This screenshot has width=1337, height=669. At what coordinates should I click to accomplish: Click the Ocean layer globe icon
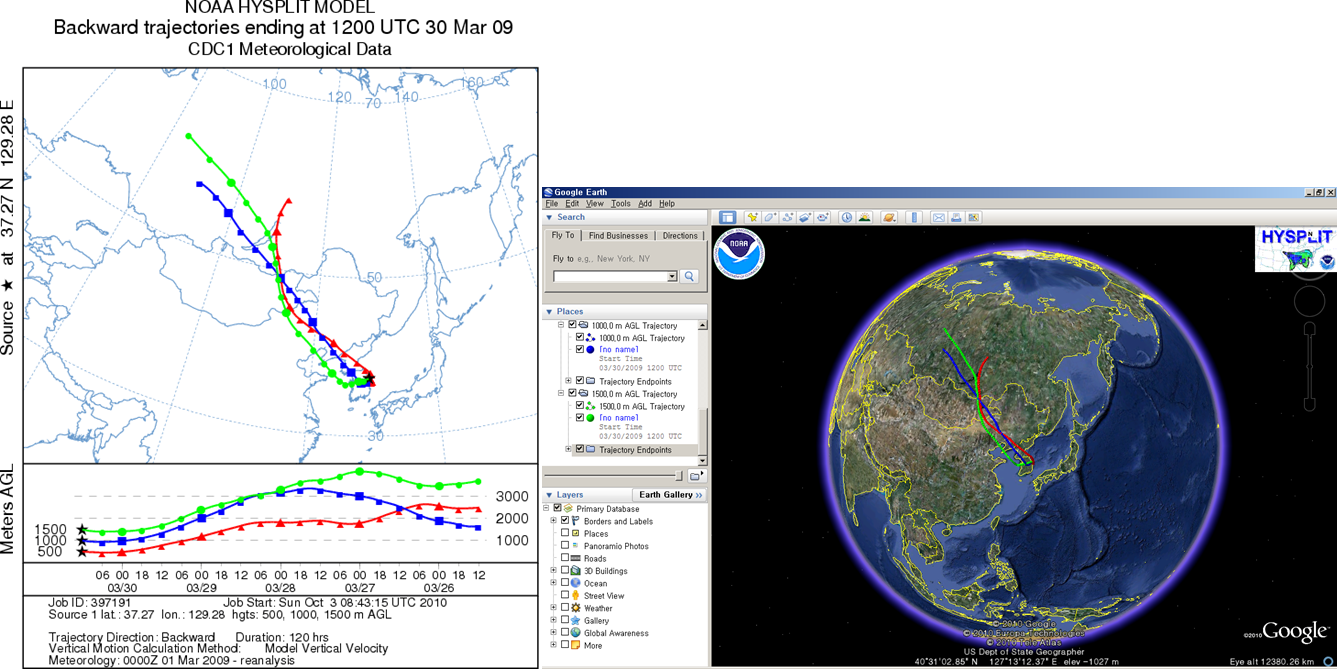pos(575,583)
